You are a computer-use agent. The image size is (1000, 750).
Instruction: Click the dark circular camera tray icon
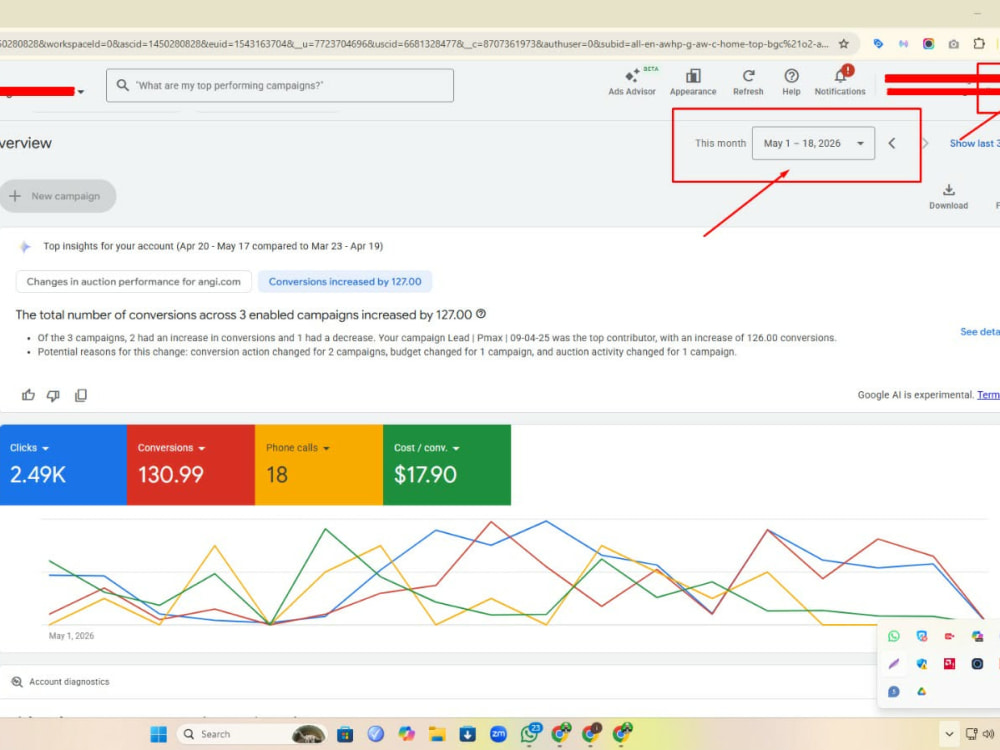977,664
